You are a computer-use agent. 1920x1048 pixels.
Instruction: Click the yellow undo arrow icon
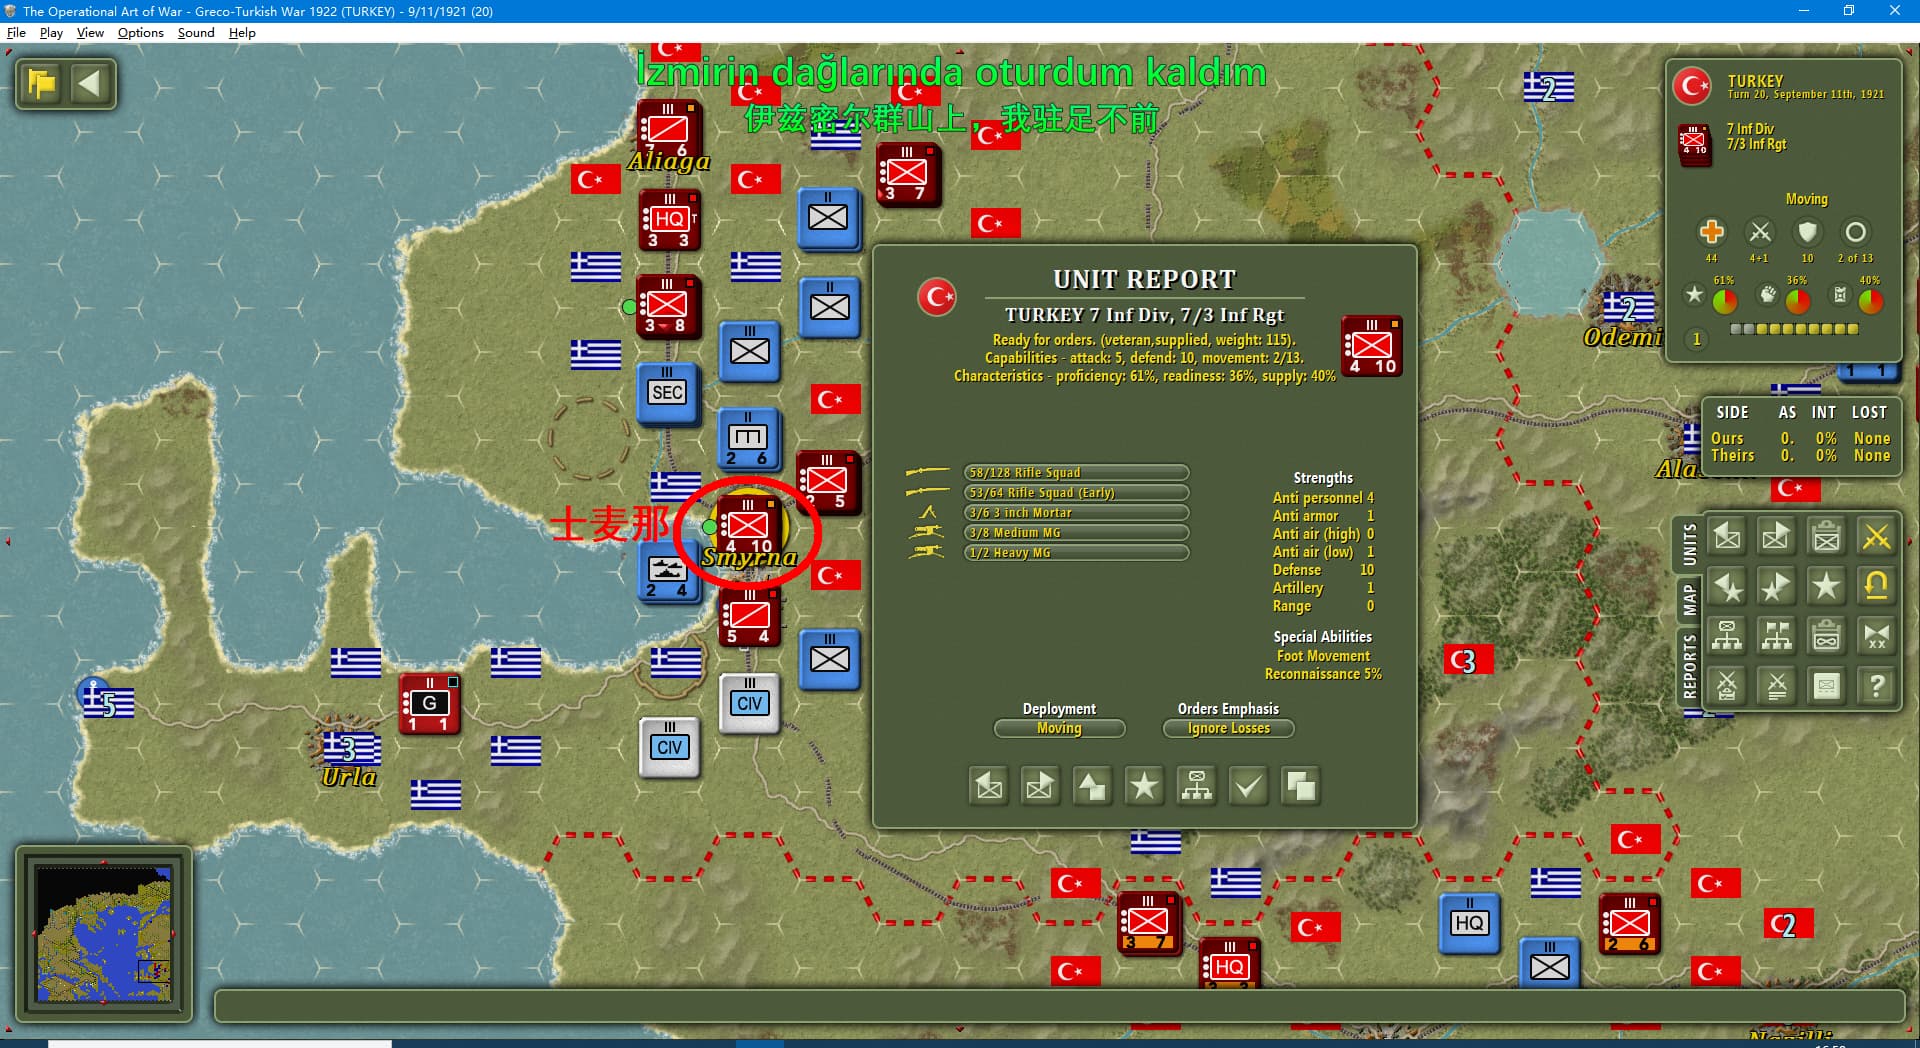coord(1877,586)
